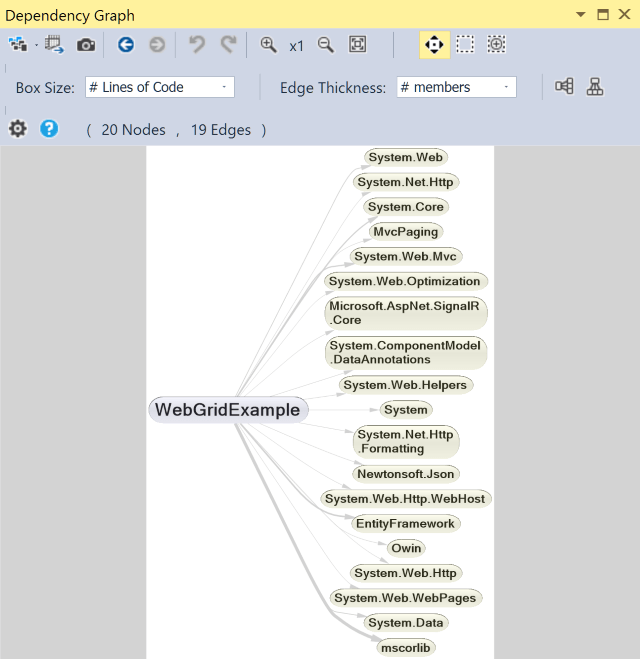Click the 19 Edges count label
The width and height of the screenshot is (640, 659).
pos(221,130)
